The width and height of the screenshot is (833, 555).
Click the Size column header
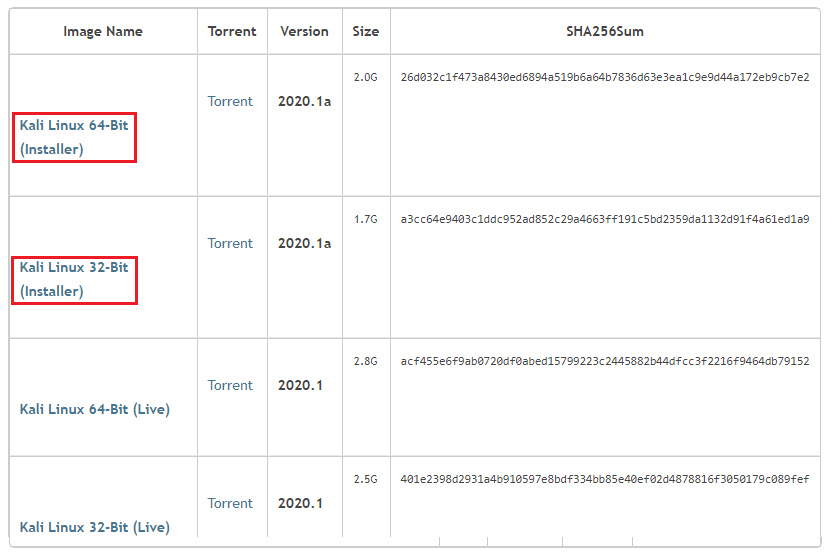pyautogui.click(x=366, y=31)
